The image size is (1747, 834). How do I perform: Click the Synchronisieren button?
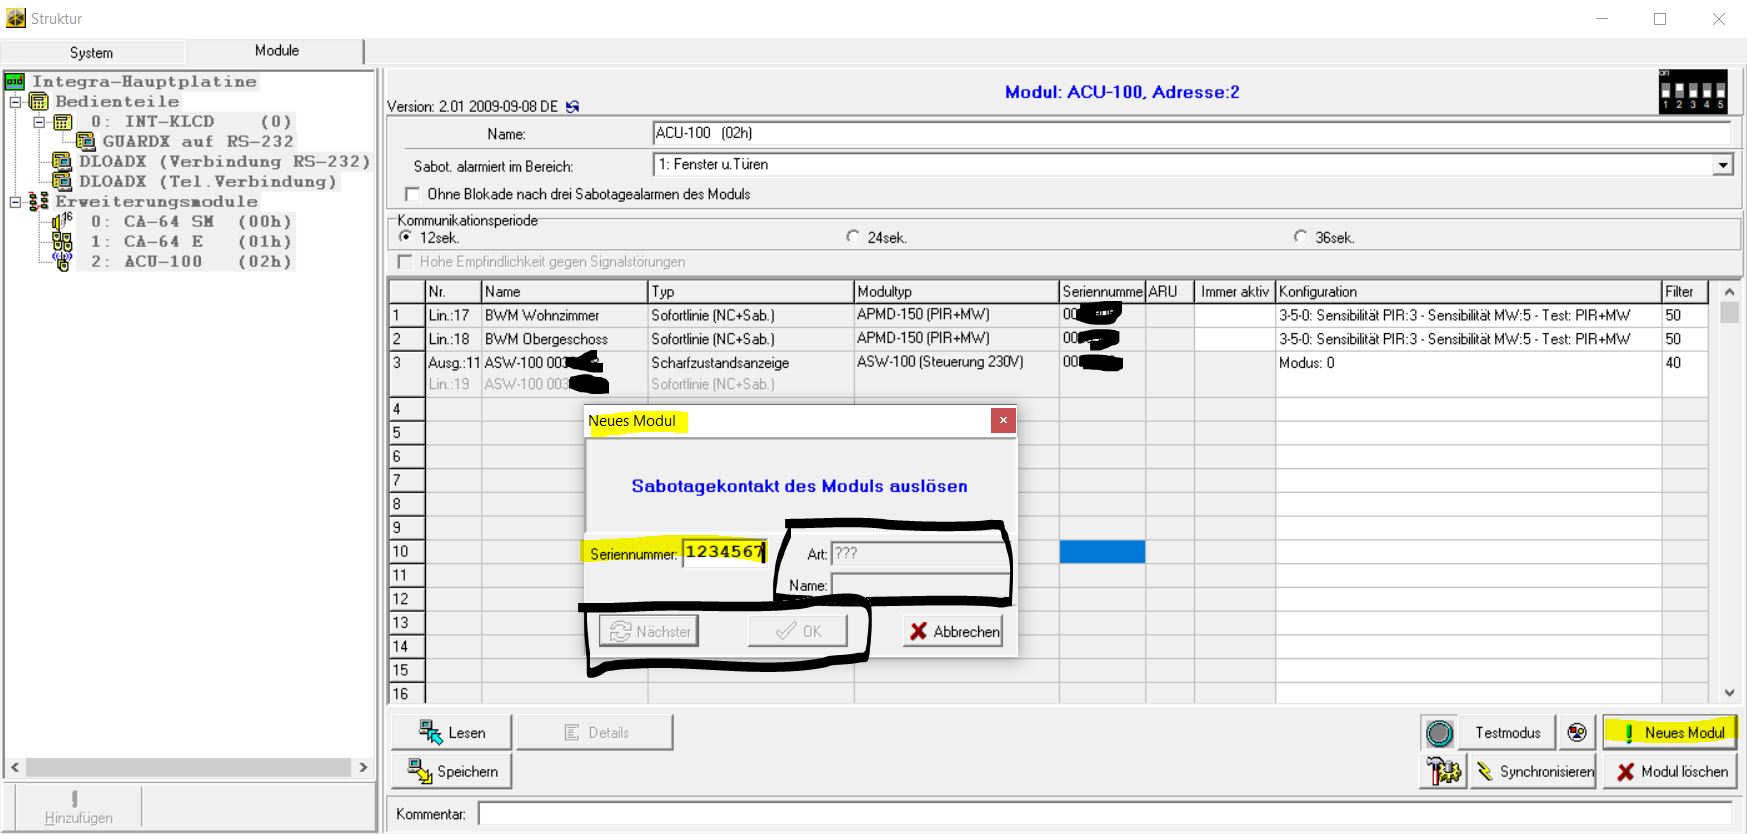(1533, 772)
